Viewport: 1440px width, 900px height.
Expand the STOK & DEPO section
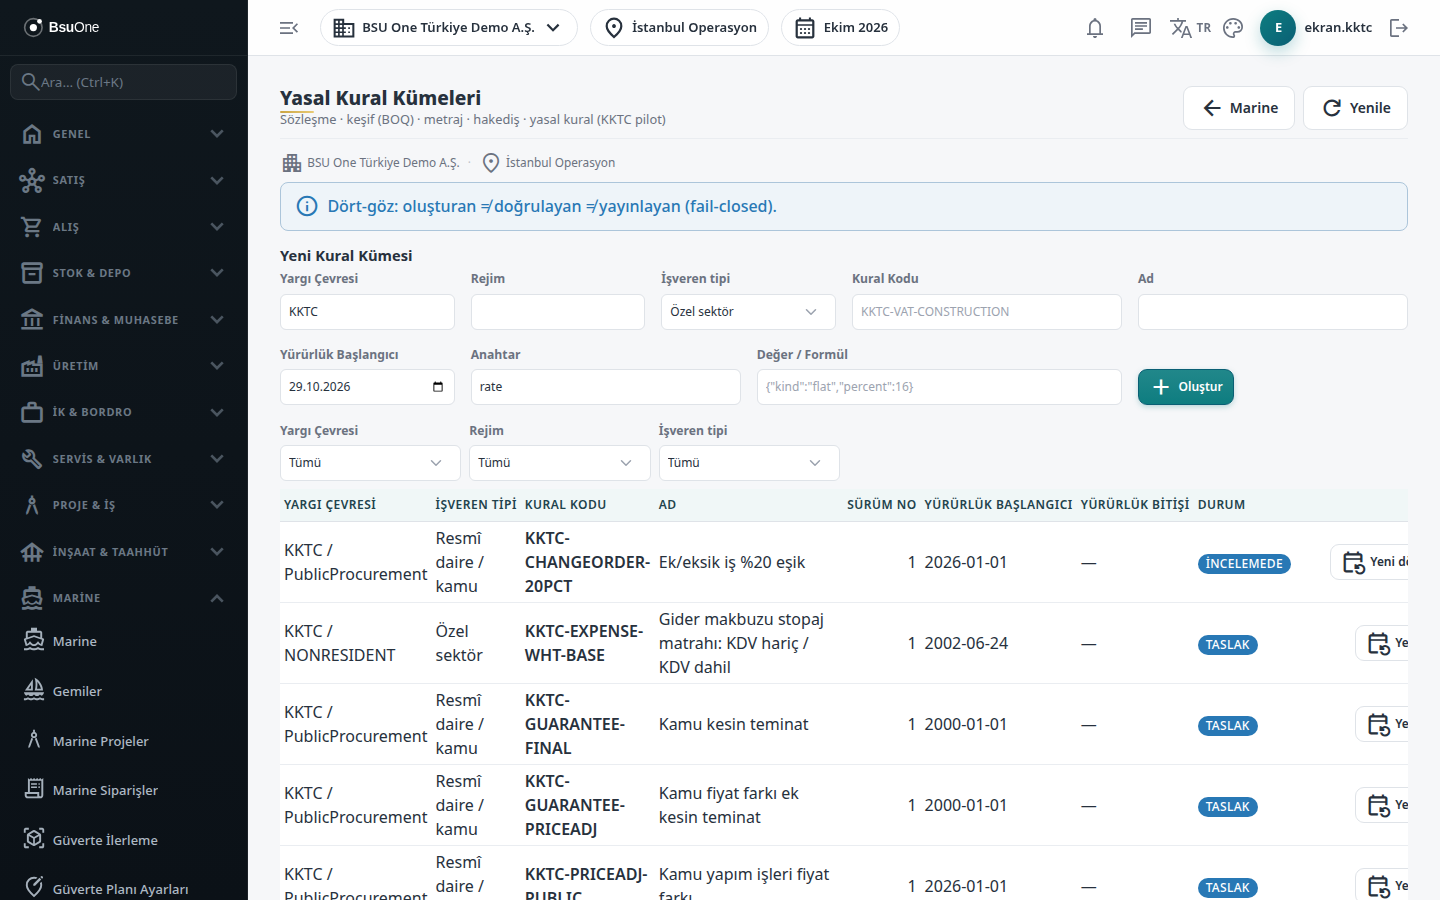click(124, 273)
